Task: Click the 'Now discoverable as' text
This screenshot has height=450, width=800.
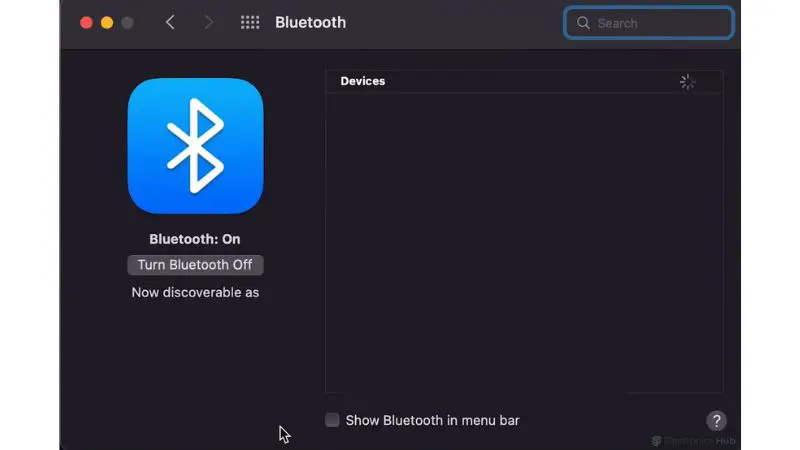Action: coord(195,293)
